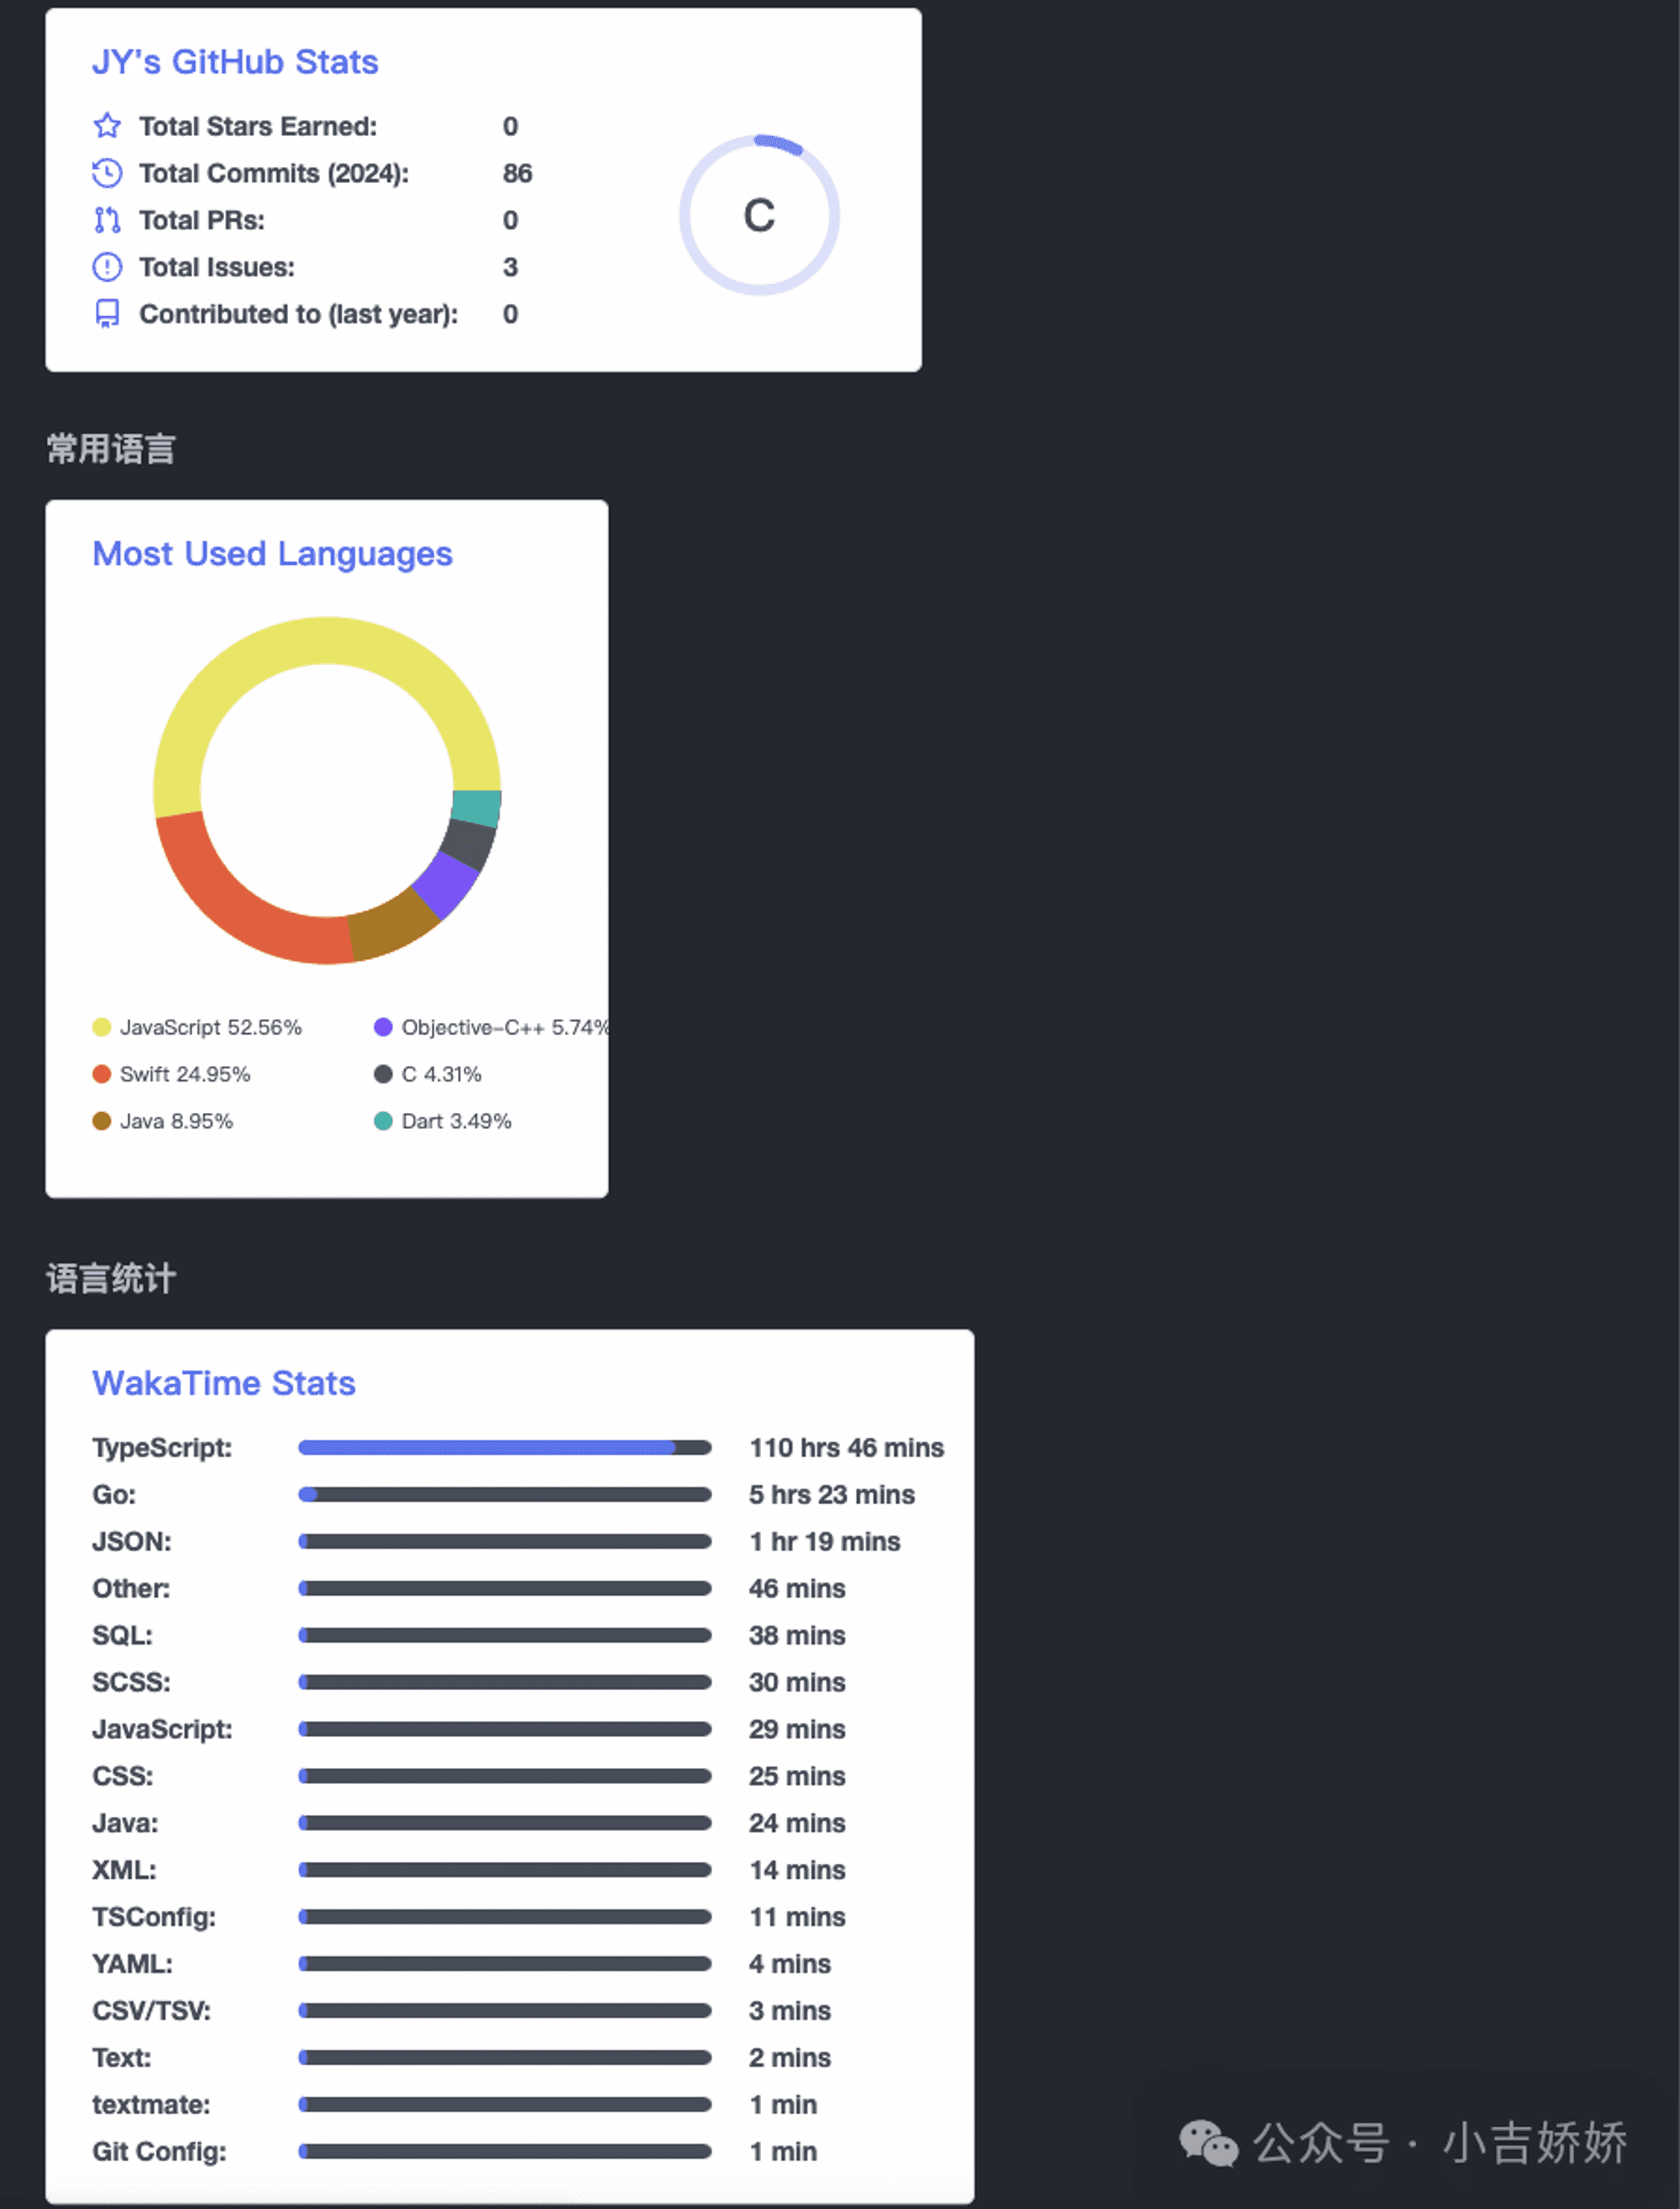This screenshot has height=2209, width=1680.
Task: Click the text JavaScript 52.56%
Action: [210, 1027]
